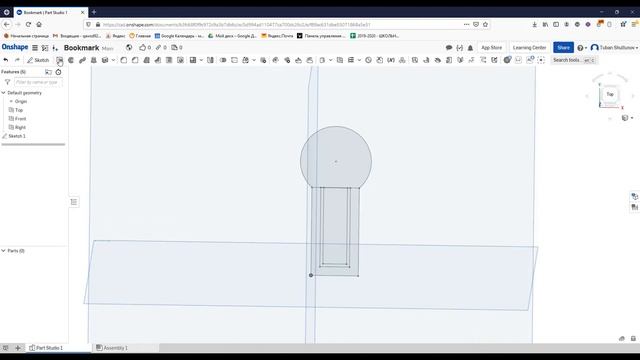Open a new browser tab
Screen dimensions: 640x360
[94, 12]
